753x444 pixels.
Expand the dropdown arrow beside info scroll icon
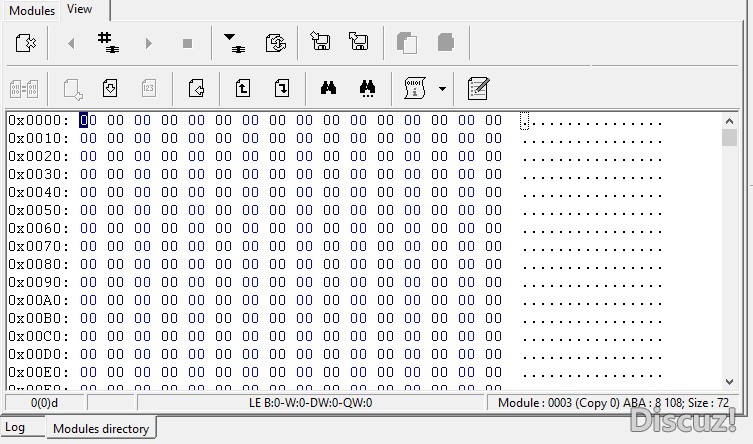[x=442, y=88]
